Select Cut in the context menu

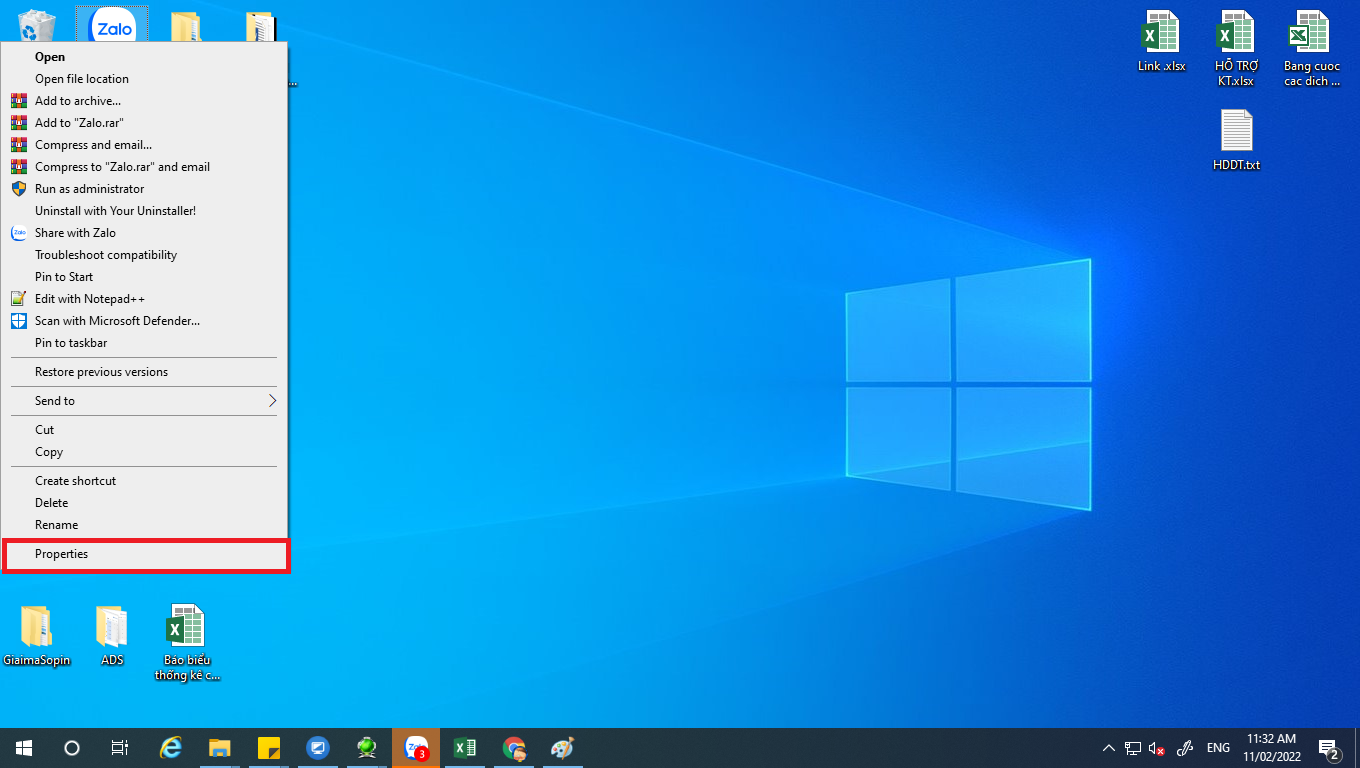pos(144,430)
